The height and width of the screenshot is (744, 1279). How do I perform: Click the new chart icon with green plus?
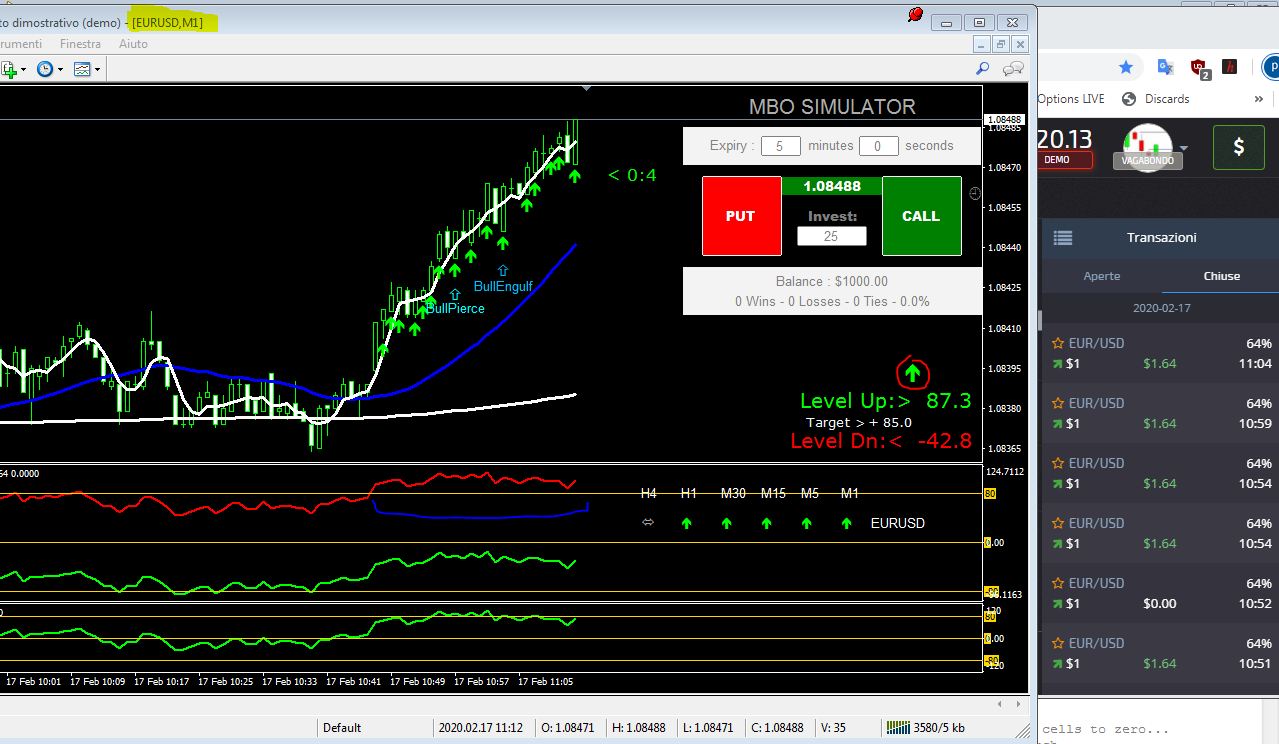click(x=8, y=69)
